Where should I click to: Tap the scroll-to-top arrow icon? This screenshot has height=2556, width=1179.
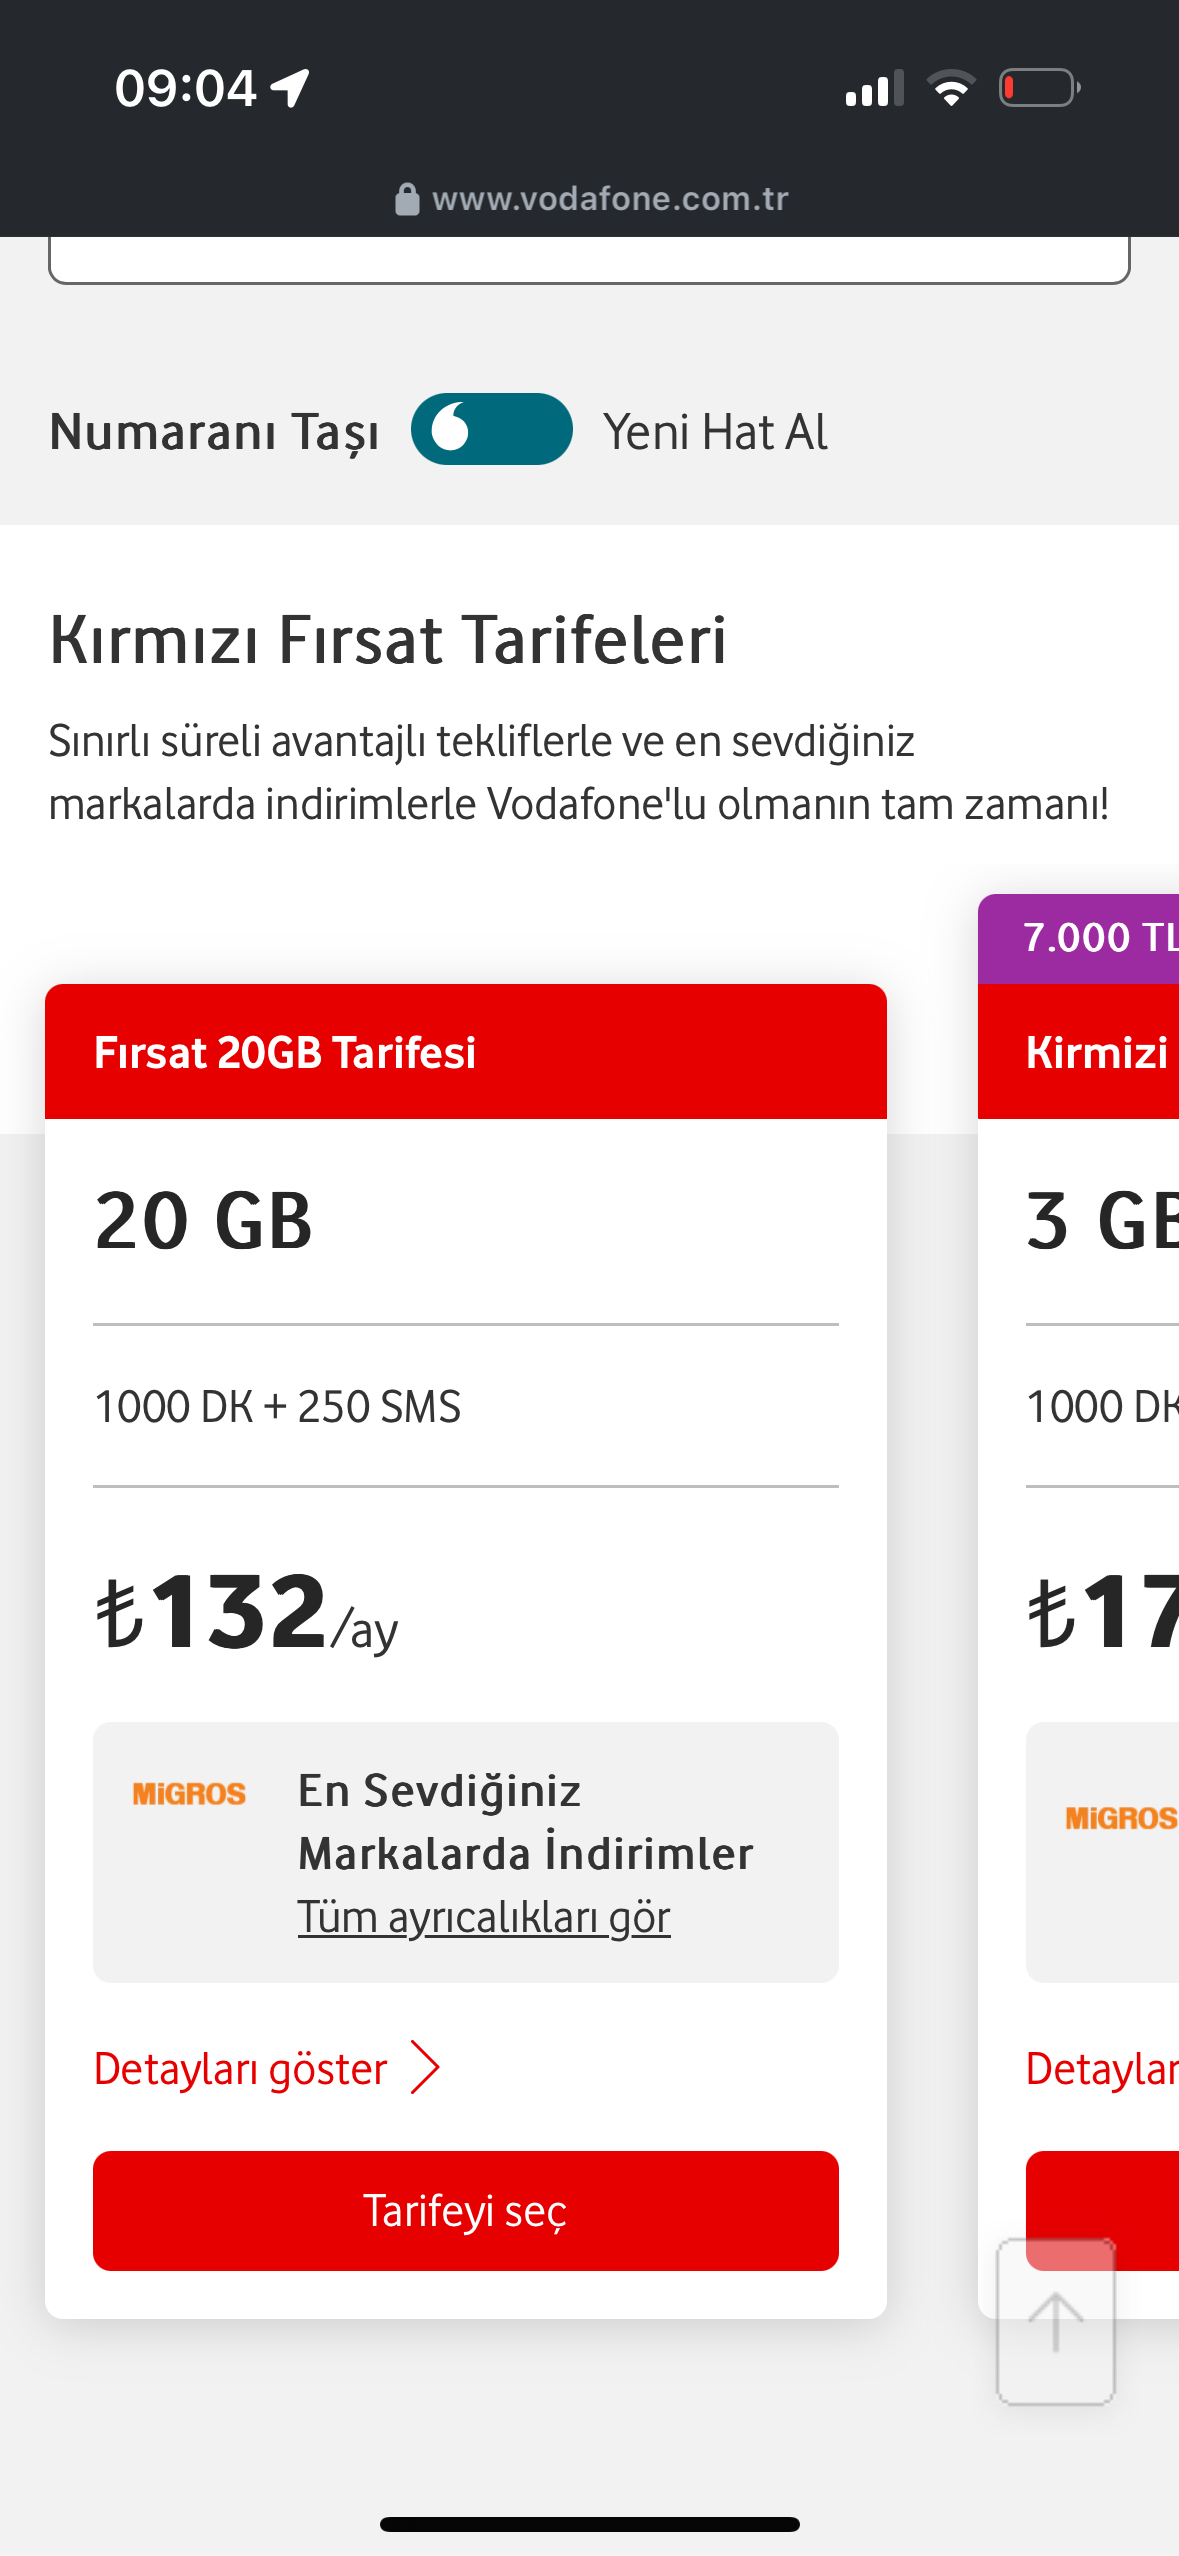click(x=1056, y=2321)
